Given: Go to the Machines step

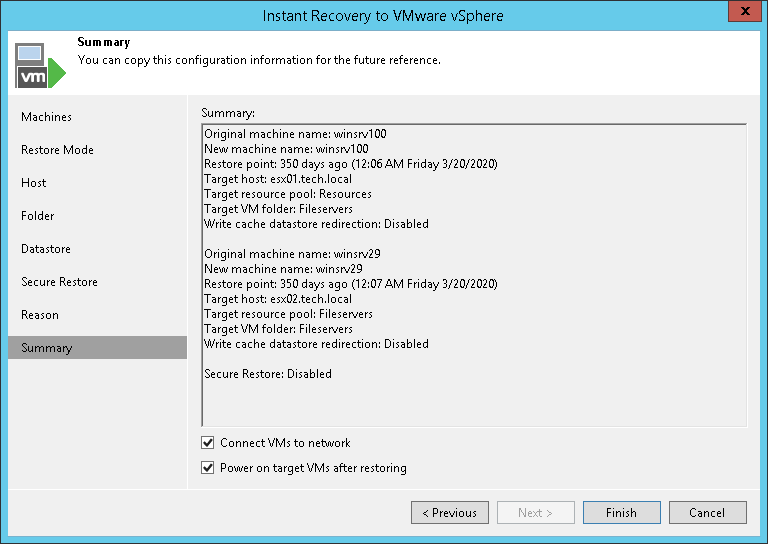Looking at the screenshot, I should coord(46,117).
